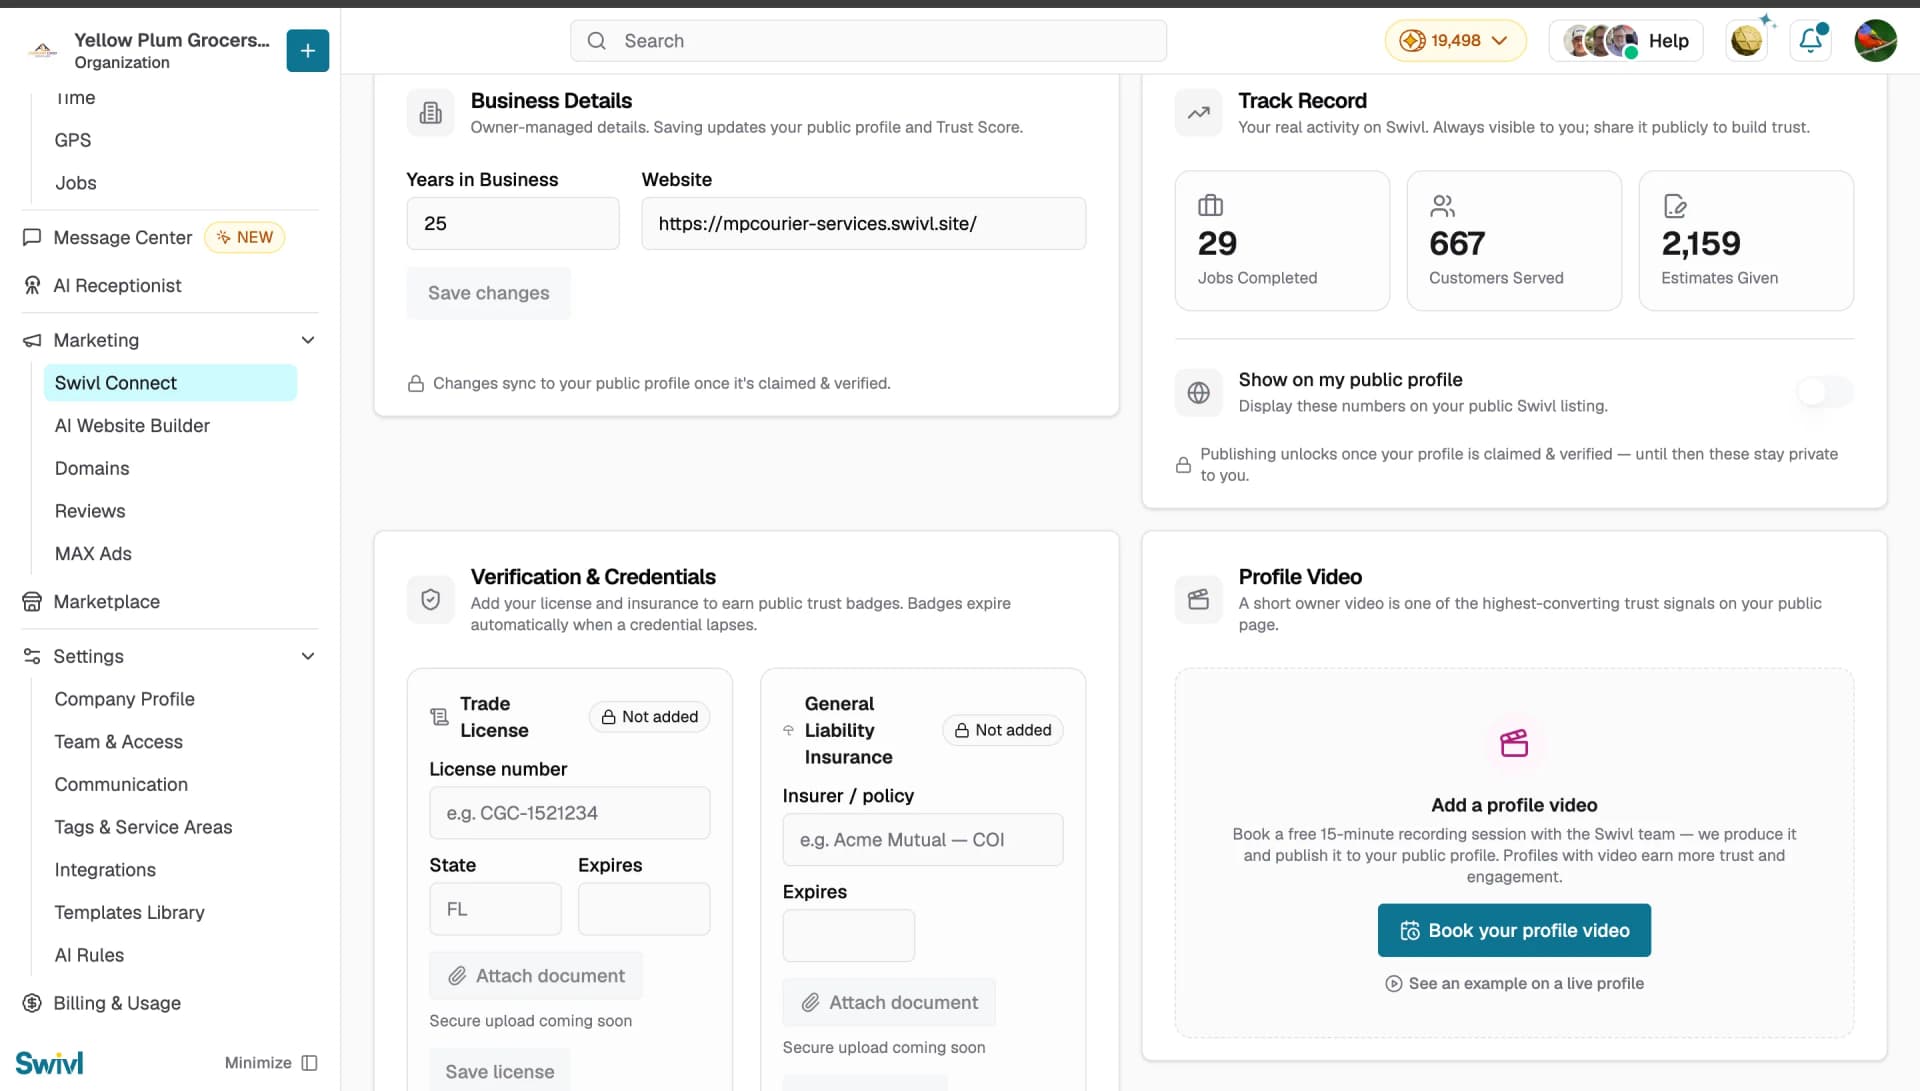Click the License number field
This screenshot has width=1920, height=1091.
570,813
